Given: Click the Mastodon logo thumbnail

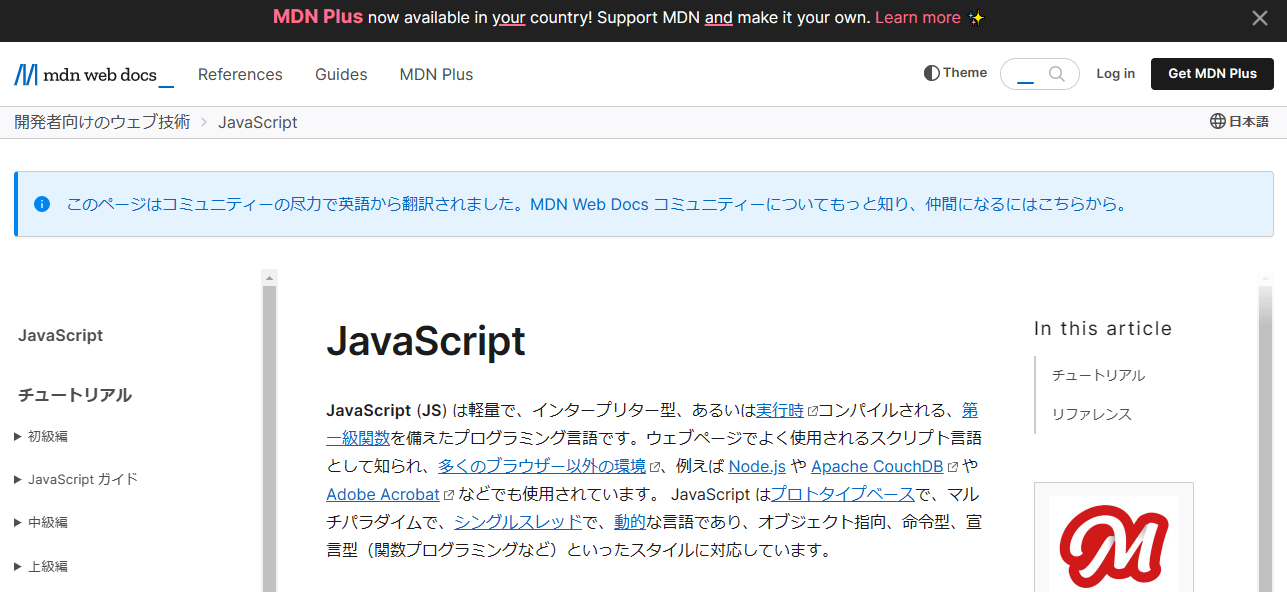Looking at the screenshot, I should (1113, 540).
